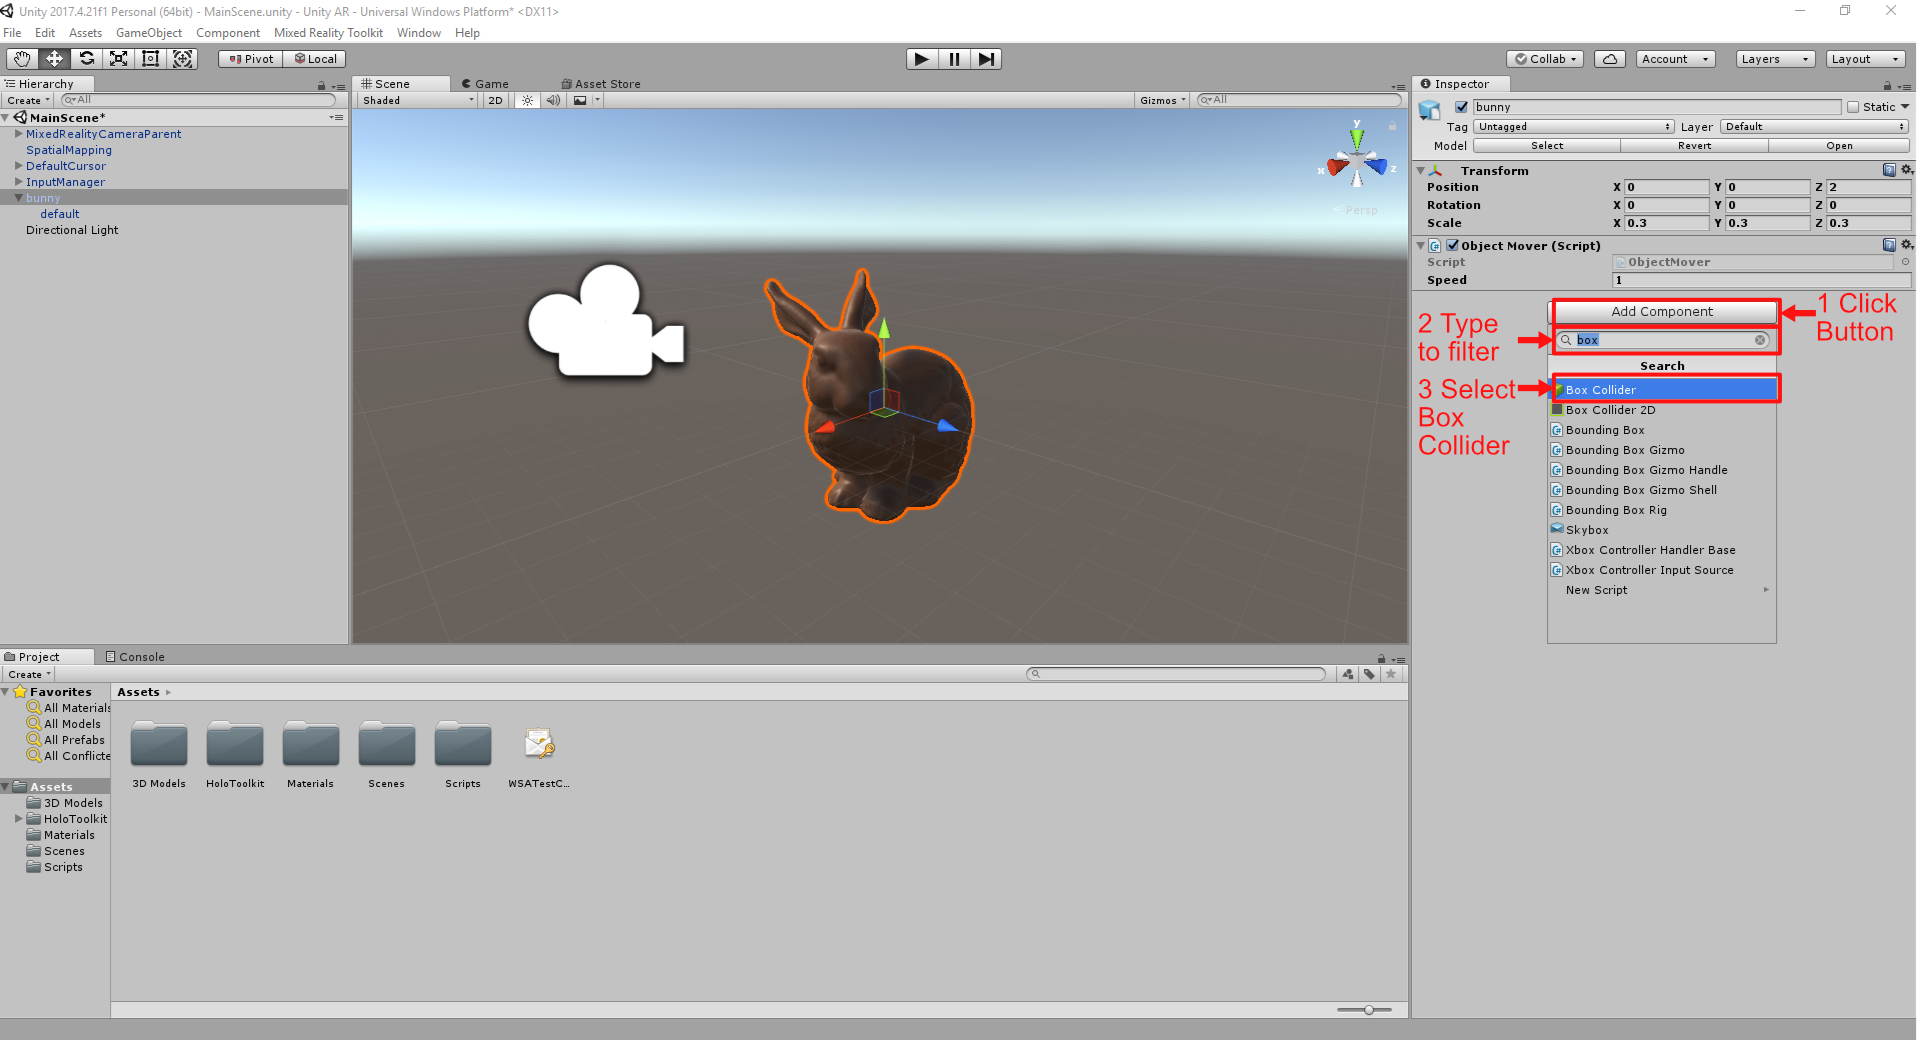Open the Layers dropdown
This screenshot has width=1920, height=1040.
[1775, 59]
